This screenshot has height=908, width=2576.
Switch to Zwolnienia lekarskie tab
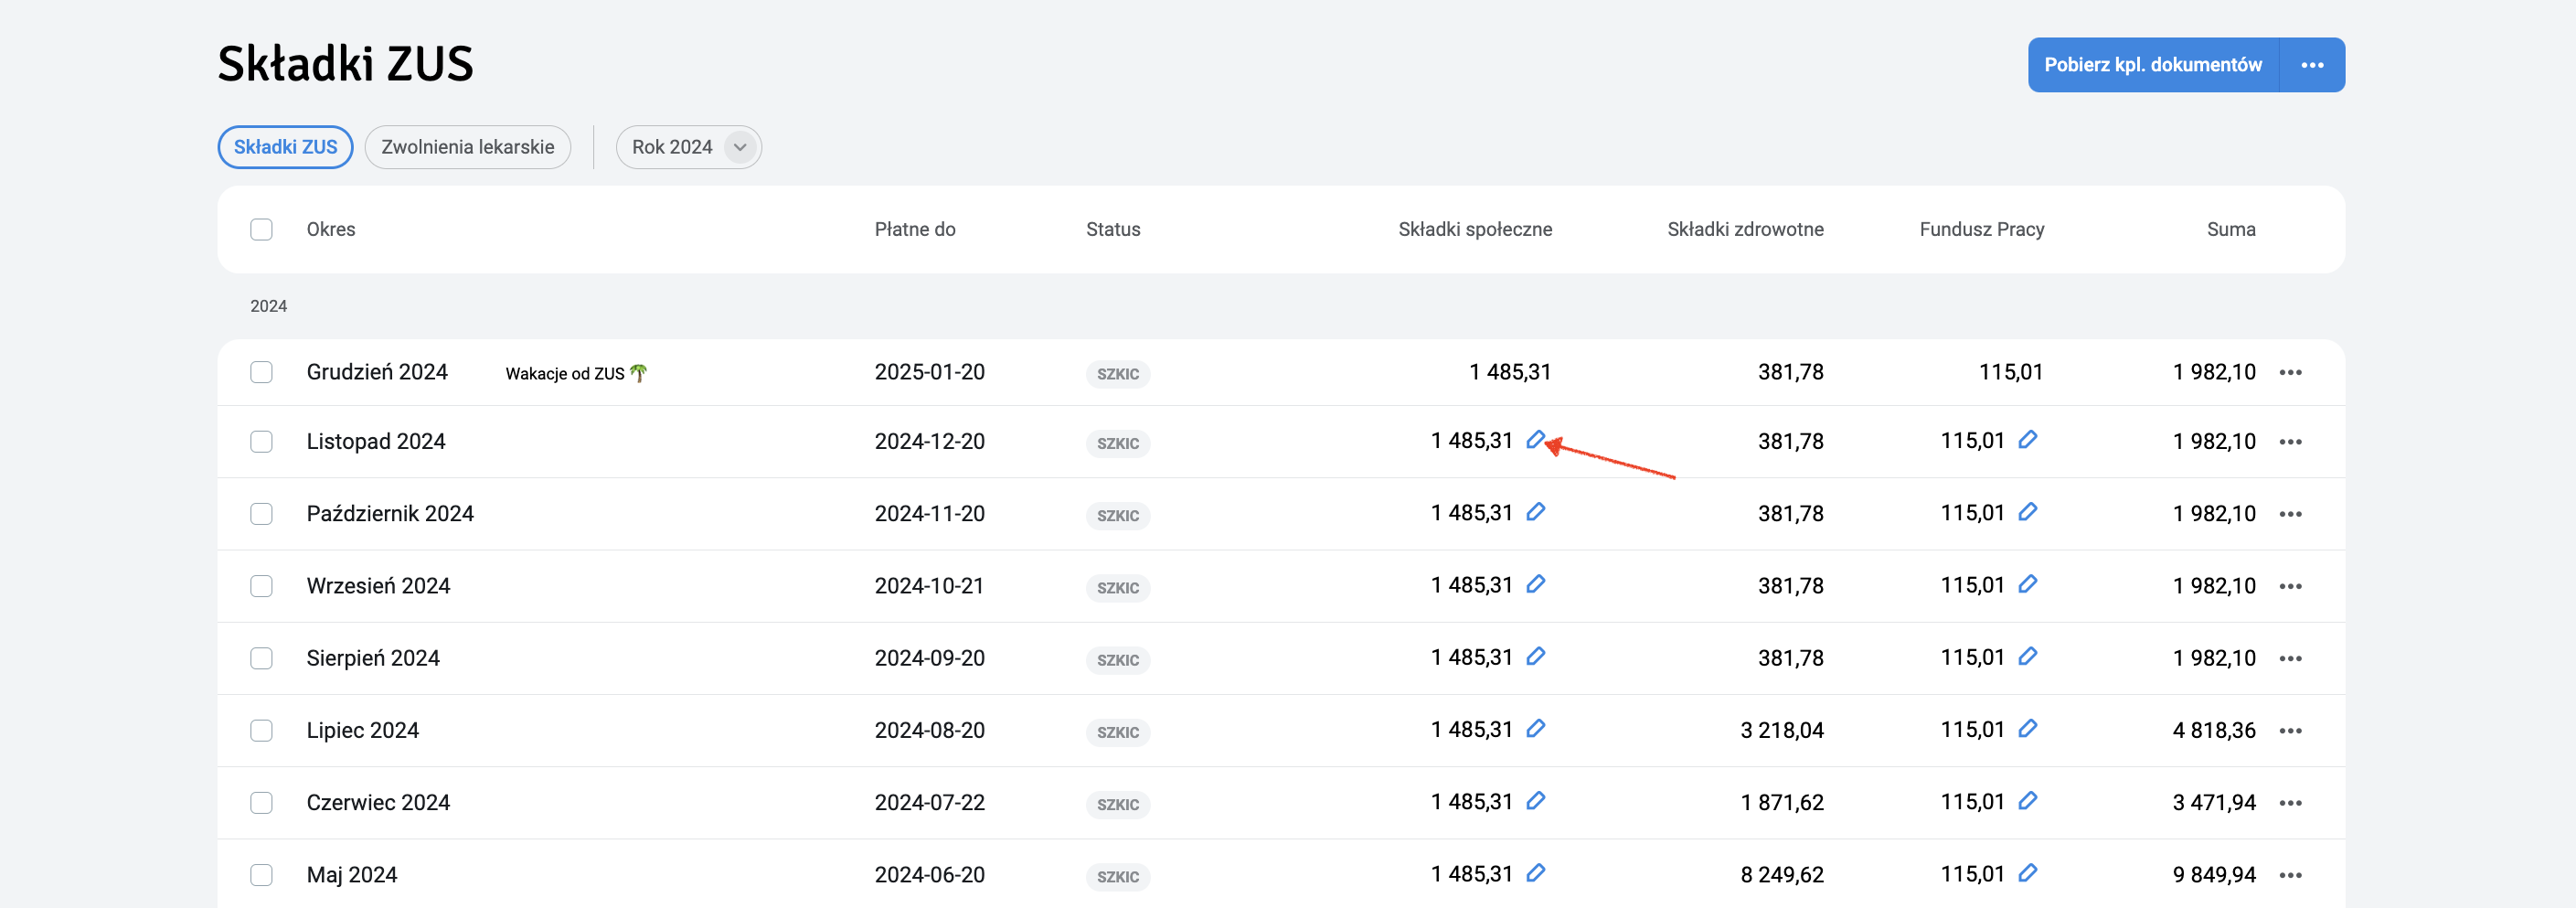pos(467,147)
